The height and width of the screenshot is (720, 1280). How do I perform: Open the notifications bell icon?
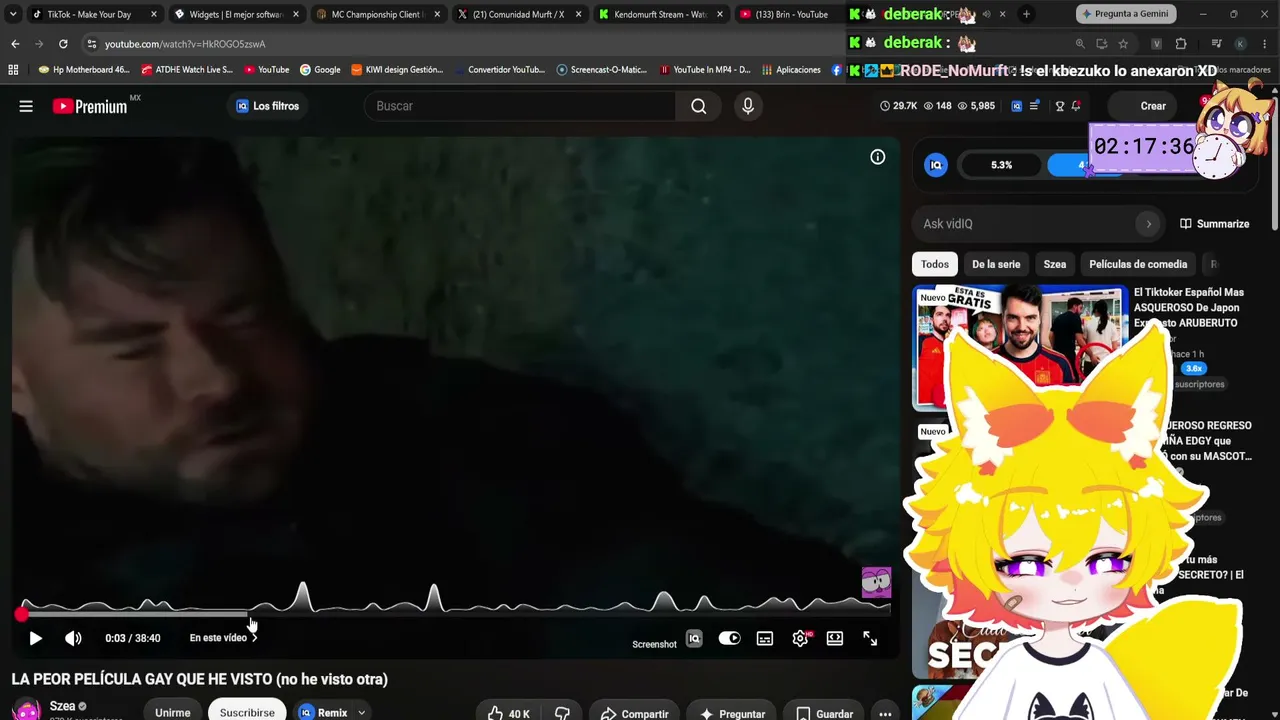pos(1076,106)
